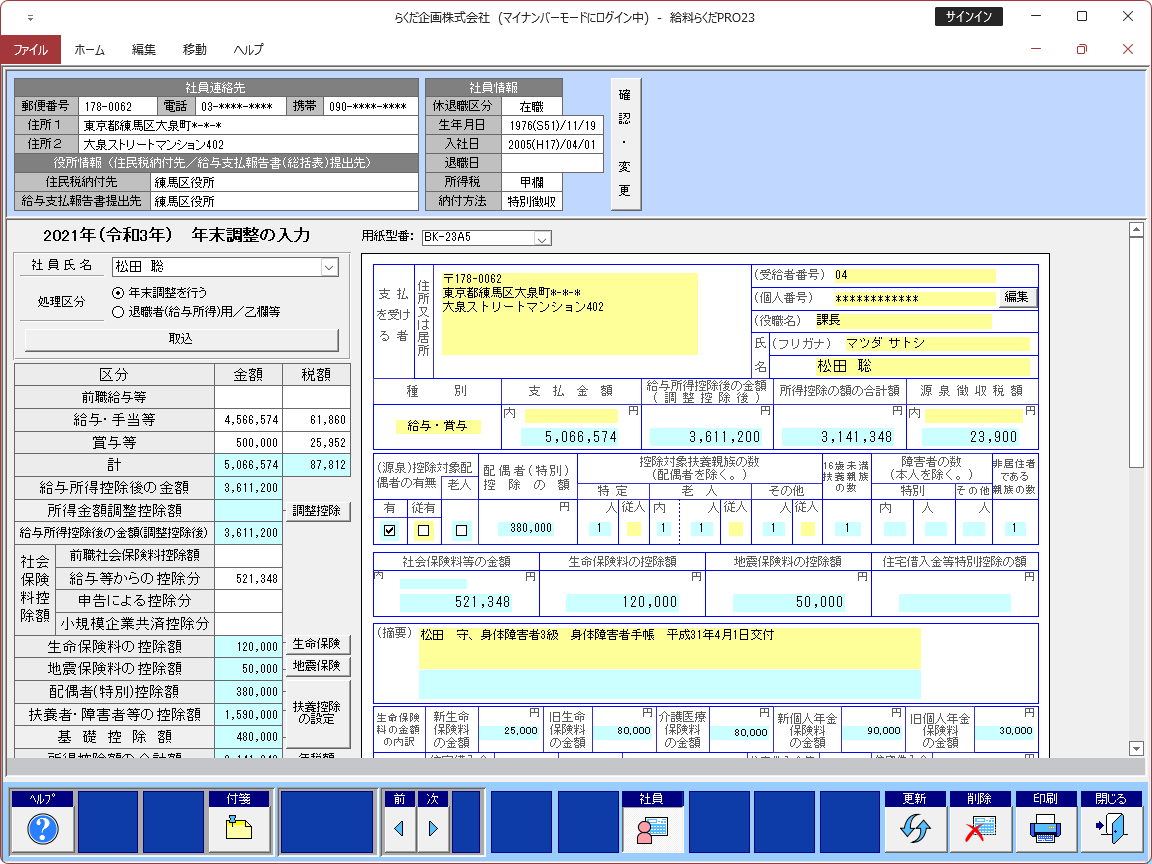1152x864 pixels.
Task: Click the 受給者番号 field with 04
Action: click(914, 276)
